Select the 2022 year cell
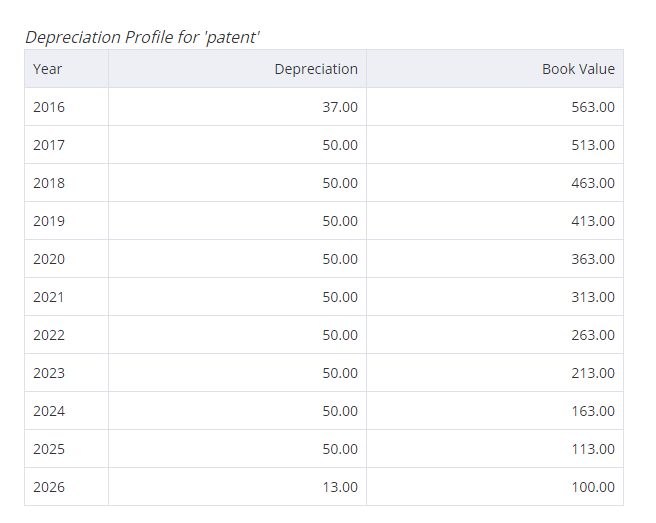The image size is (656, 523). pyautogui.click(x=67, y=335)
